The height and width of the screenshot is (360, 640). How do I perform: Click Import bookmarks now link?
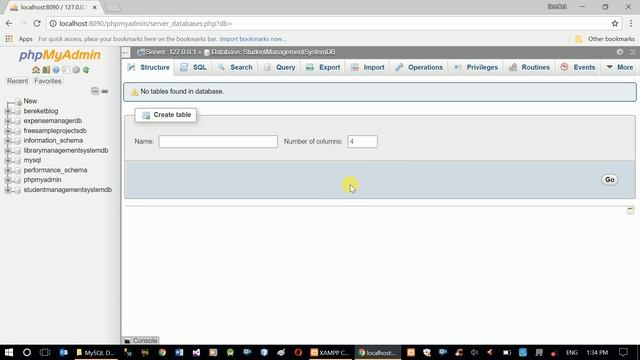tap(253, 39)
